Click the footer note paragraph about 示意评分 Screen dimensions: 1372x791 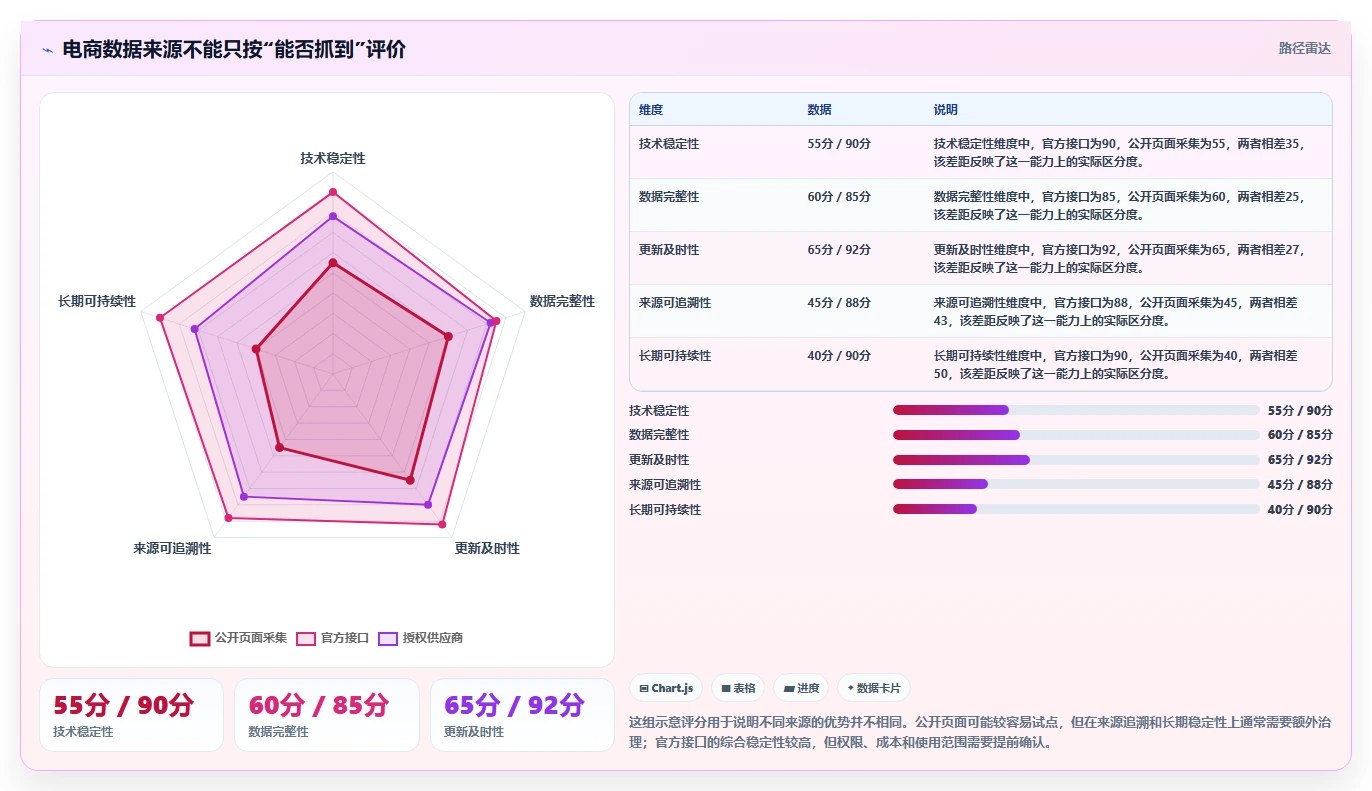coord(980,732)
